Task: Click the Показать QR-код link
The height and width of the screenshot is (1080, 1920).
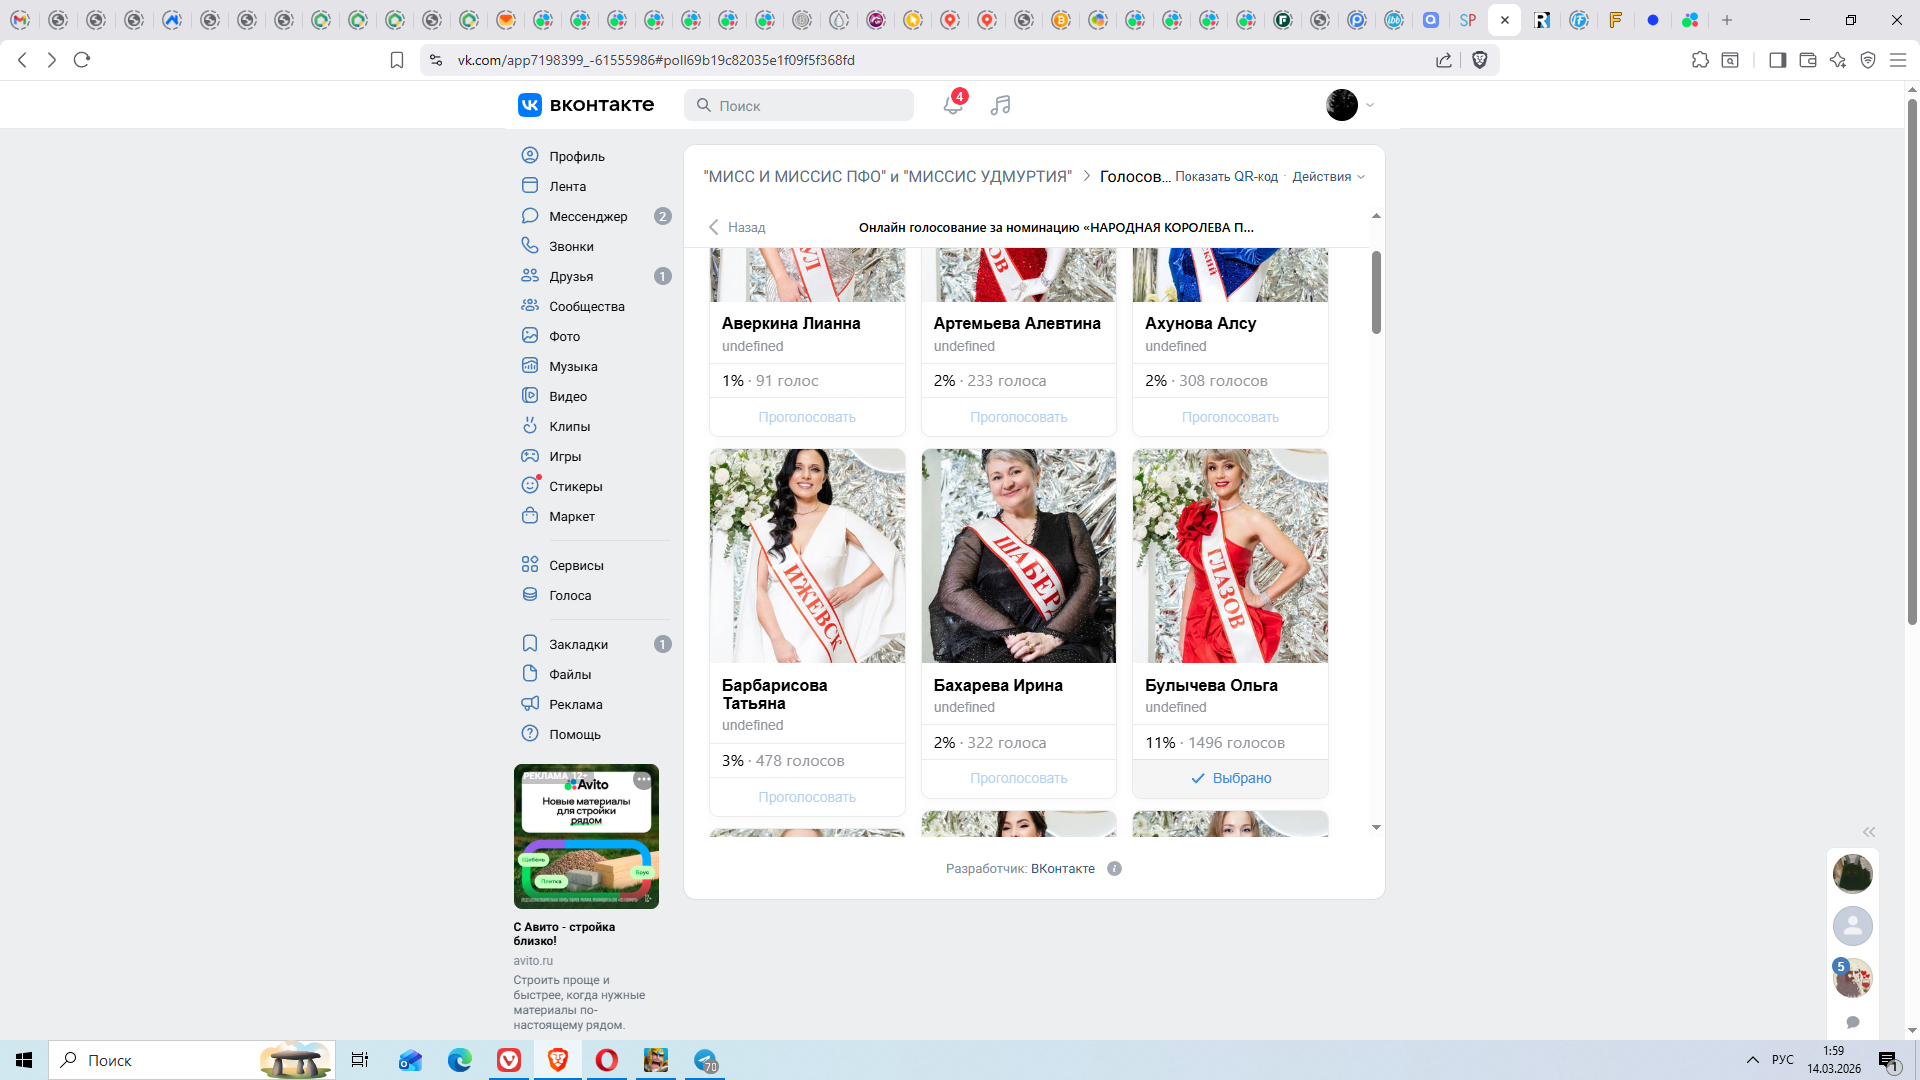Action: click(1226, 176)
